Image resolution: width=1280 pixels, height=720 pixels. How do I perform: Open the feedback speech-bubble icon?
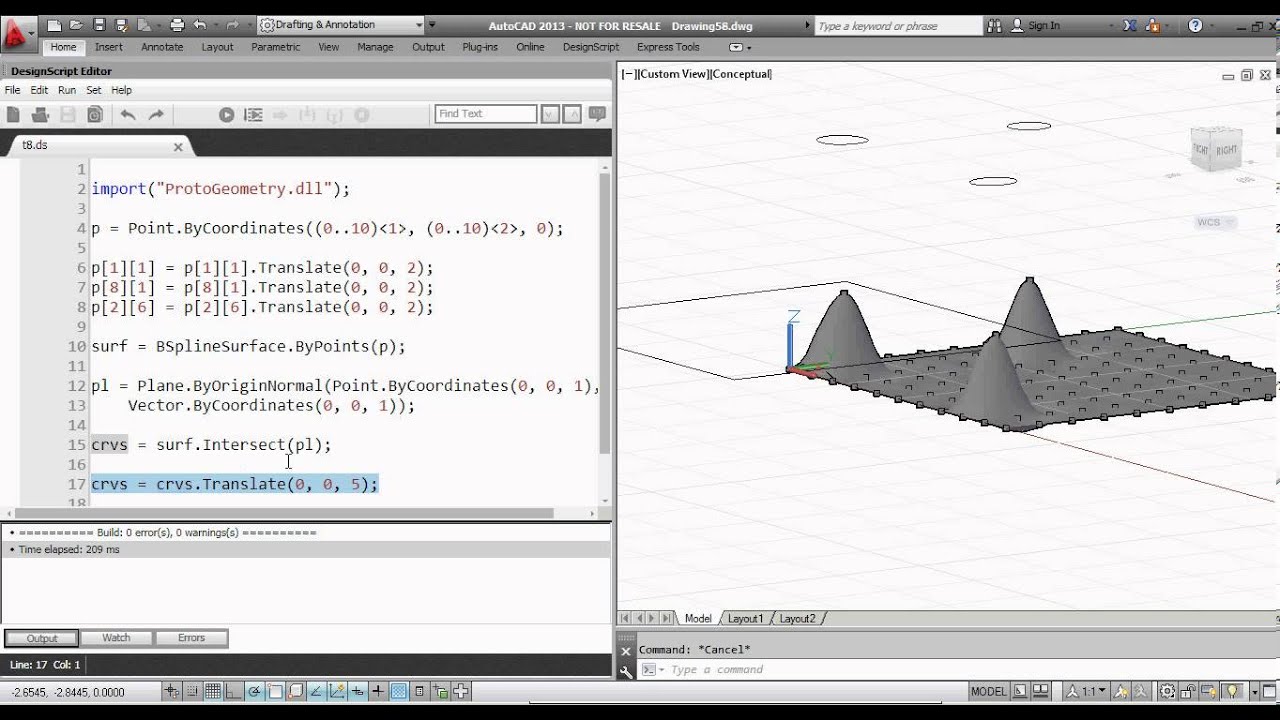pos(598,114)
